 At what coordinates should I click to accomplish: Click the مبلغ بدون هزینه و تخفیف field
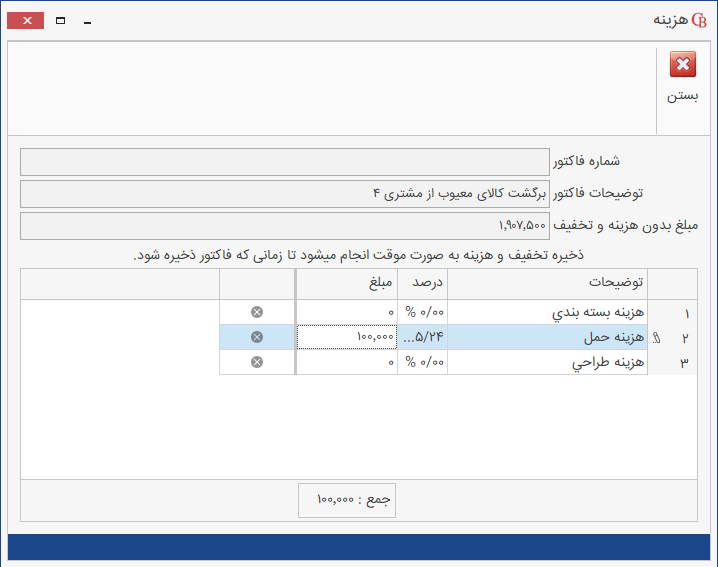click(284, 226)
